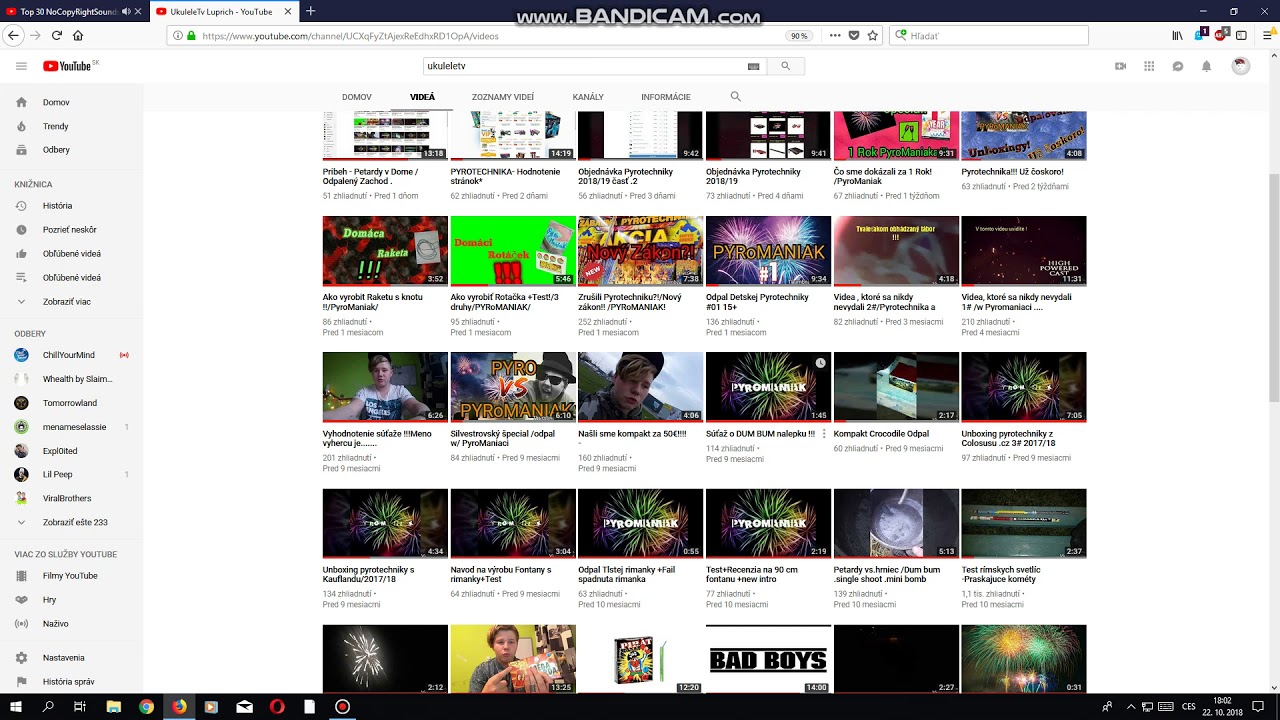Open Firefox hamburger menu
The width and height of the screenshot is (1280, 720).
tap(1266, 35)
